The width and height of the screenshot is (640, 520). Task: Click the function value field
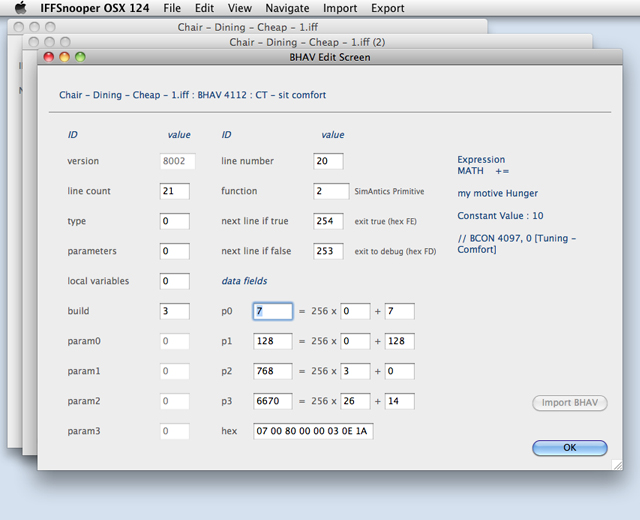pos(331,191)
